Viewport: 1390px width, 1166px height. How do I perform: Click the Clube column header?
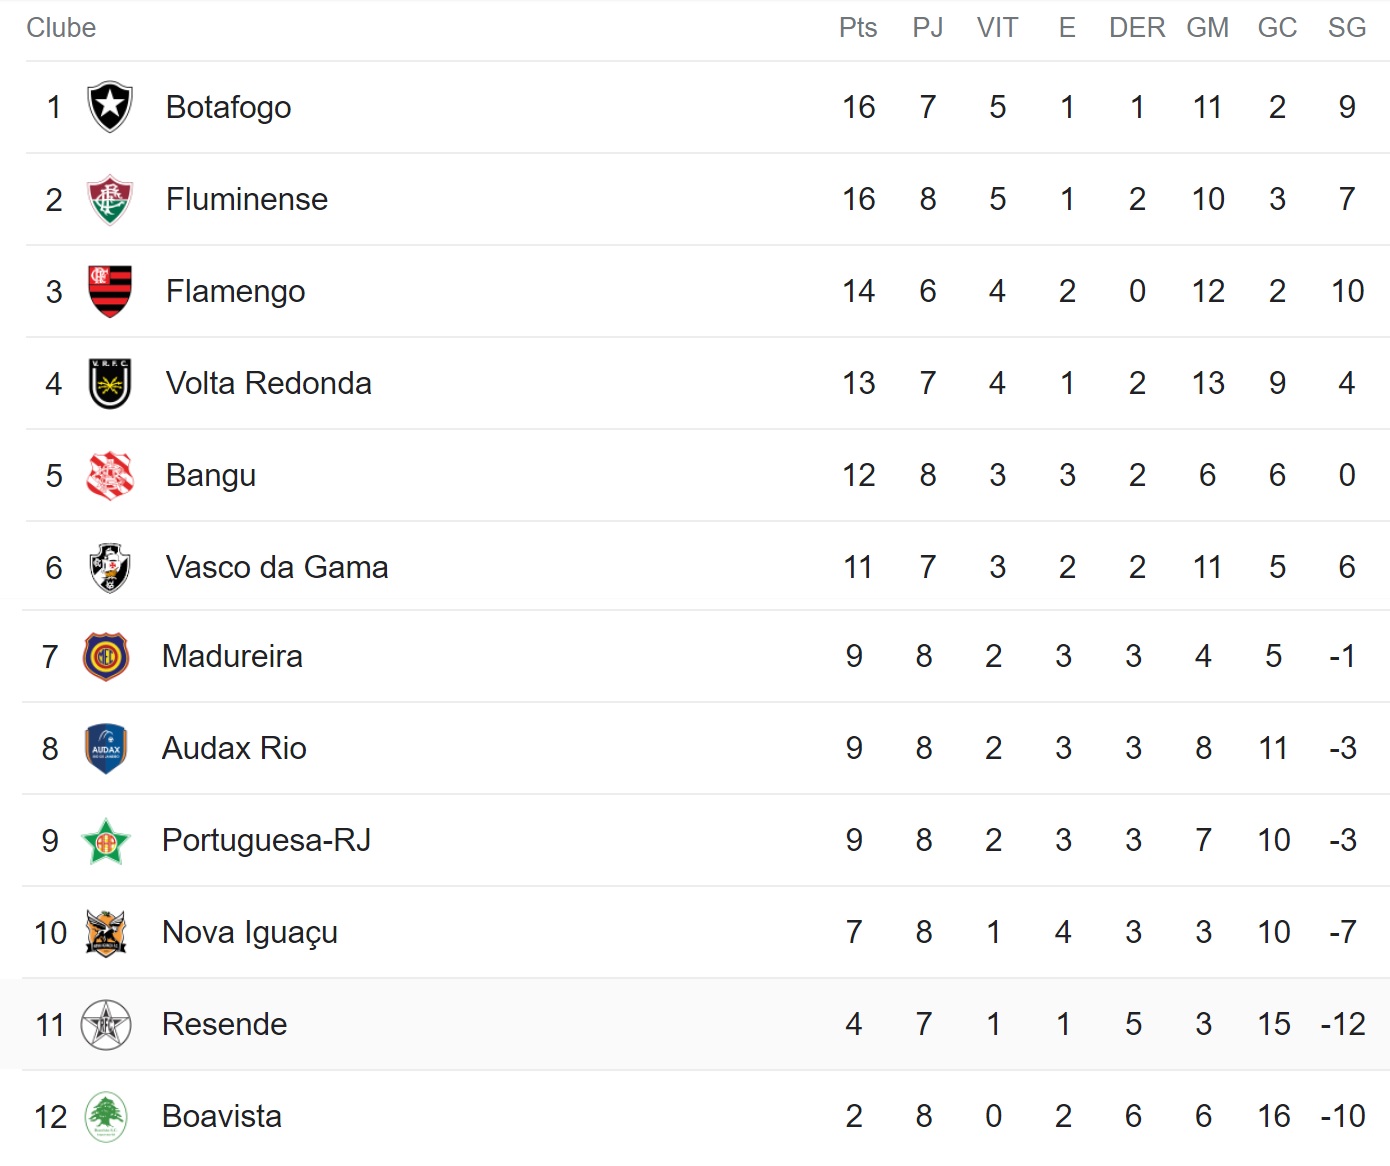(x=61, y=28)
